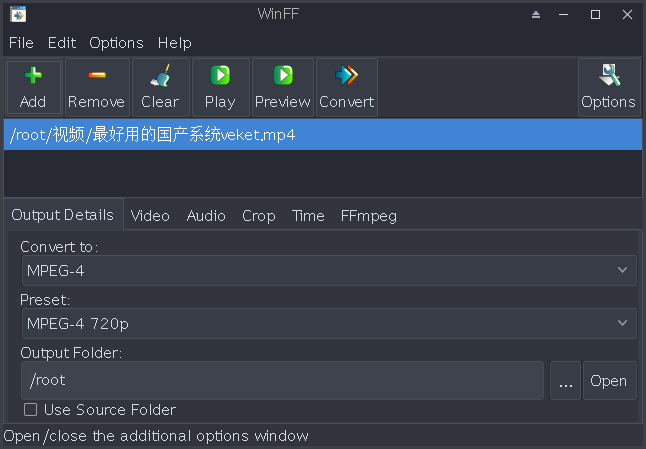Expand the Convert to MPEG-4 dropdown

click(x=329, y=271)
